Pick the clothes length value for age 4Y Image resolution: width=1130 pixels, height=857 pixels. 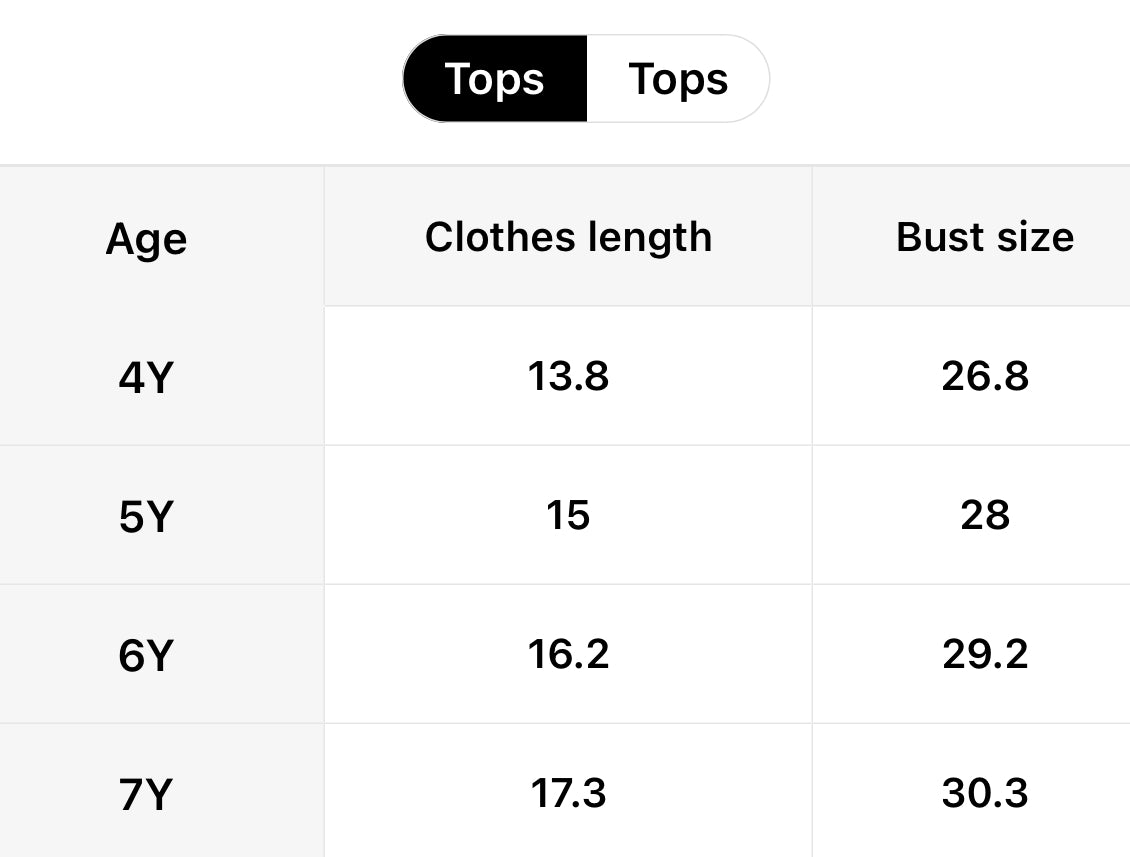(x=568, y=377)
